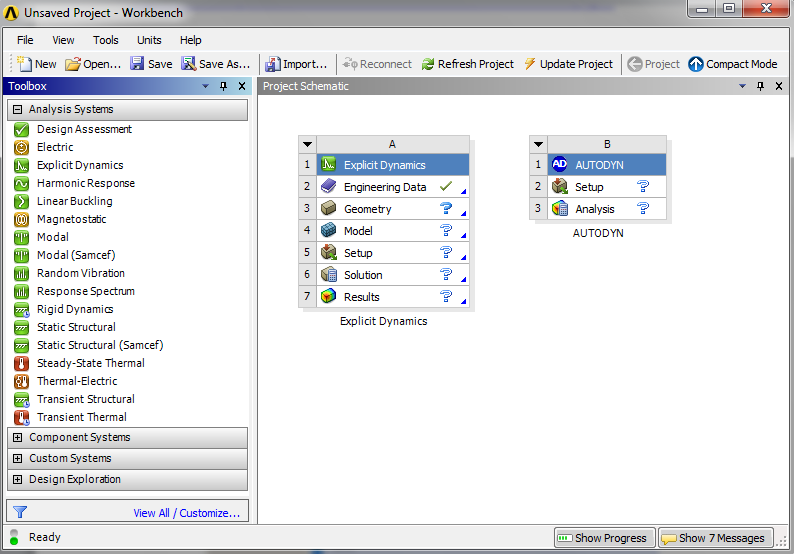The height and width of the screenshot is (554, 794).
Task: Click the Engineering Data green checkmark status
Action: click(x=446, y=186)
